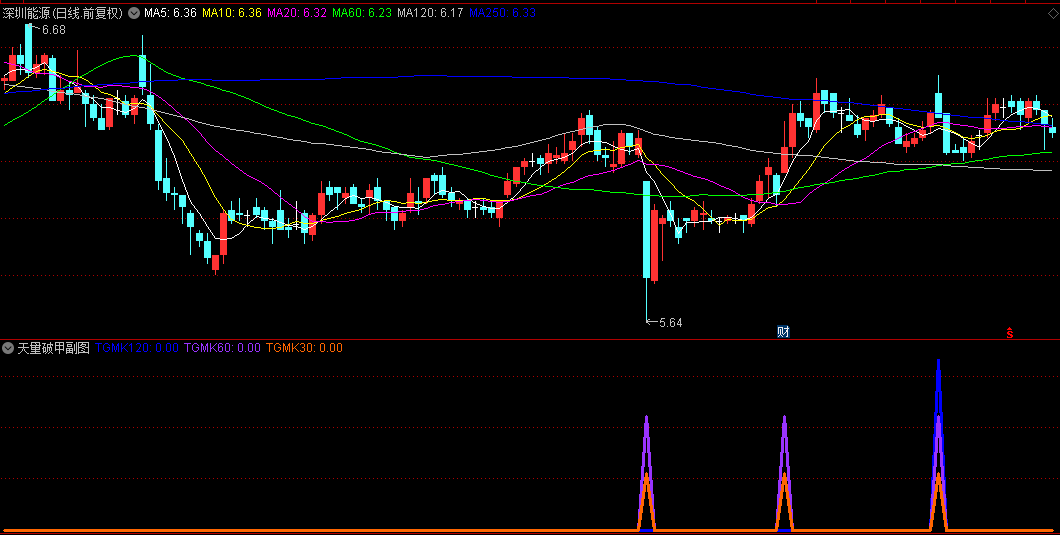Select the TGMK60: 0.00 label

point(222,348)
